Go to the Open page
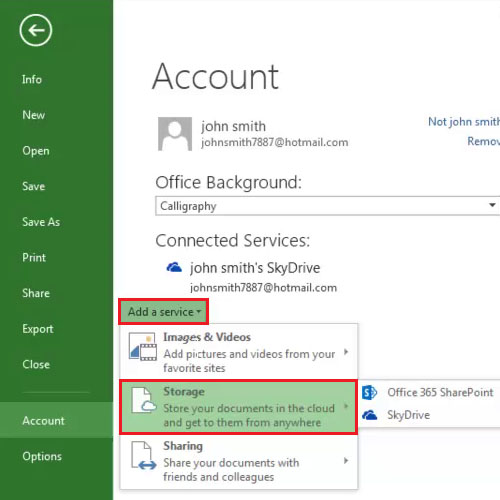 pos(36,151)
